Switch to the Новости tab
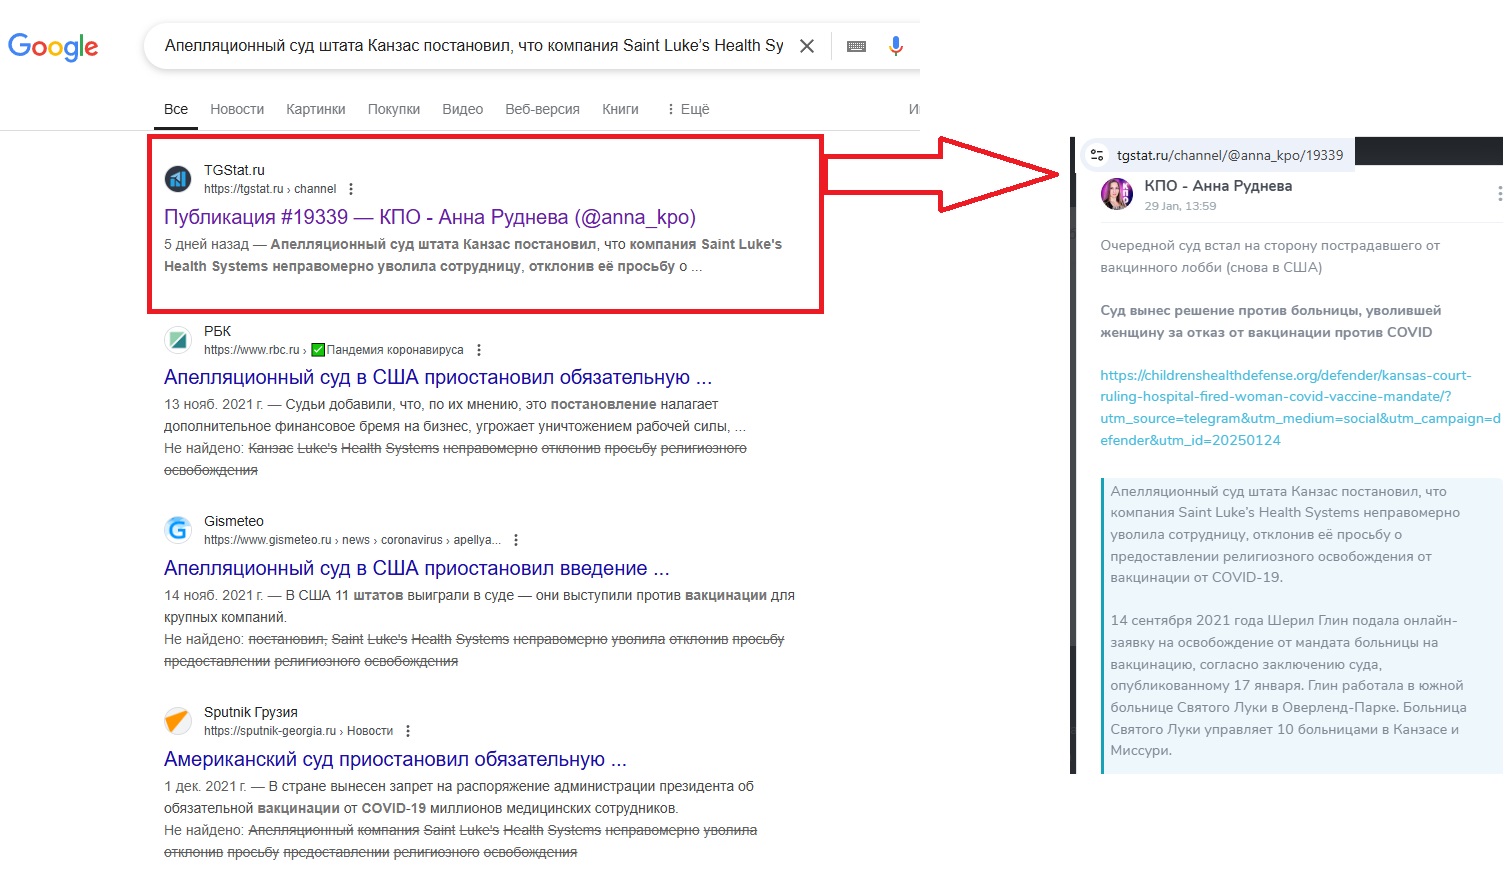 click(x=237, y=109)
